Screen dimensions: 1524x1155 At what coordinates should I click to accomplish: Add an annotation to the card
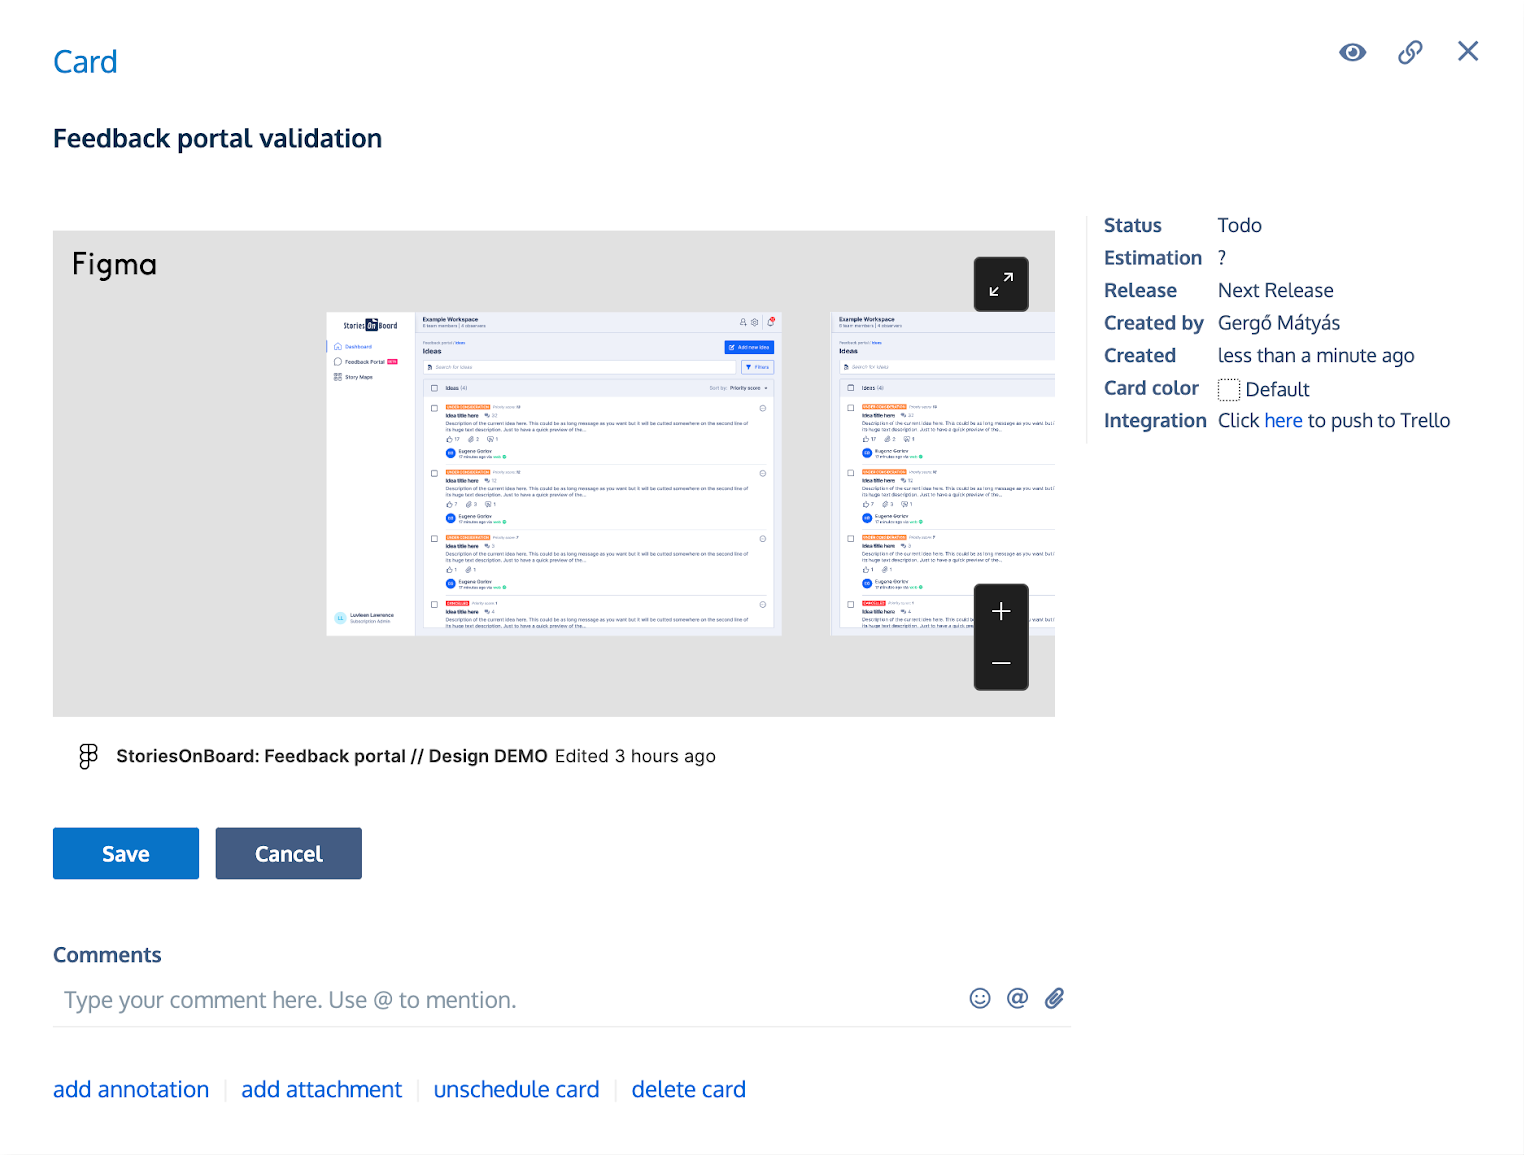click(x=131, y=1089)
